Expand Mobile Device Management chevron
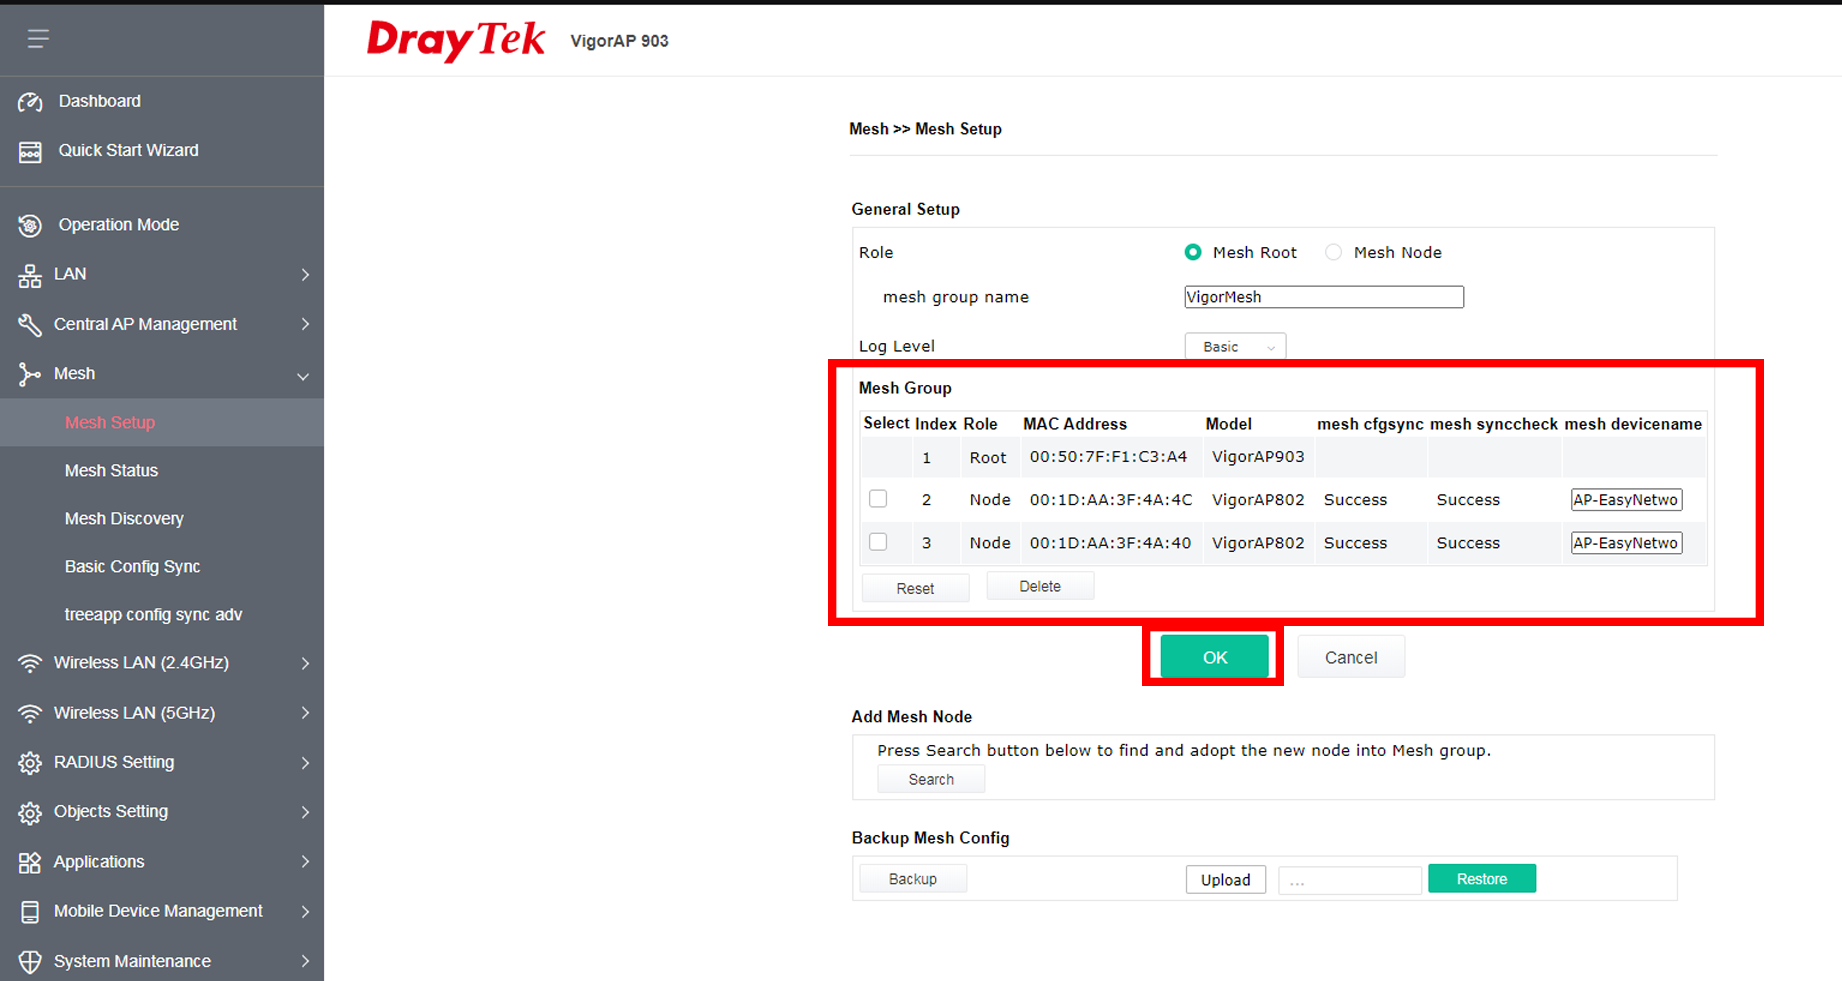The image size is (1842, 981). point(305,912)
